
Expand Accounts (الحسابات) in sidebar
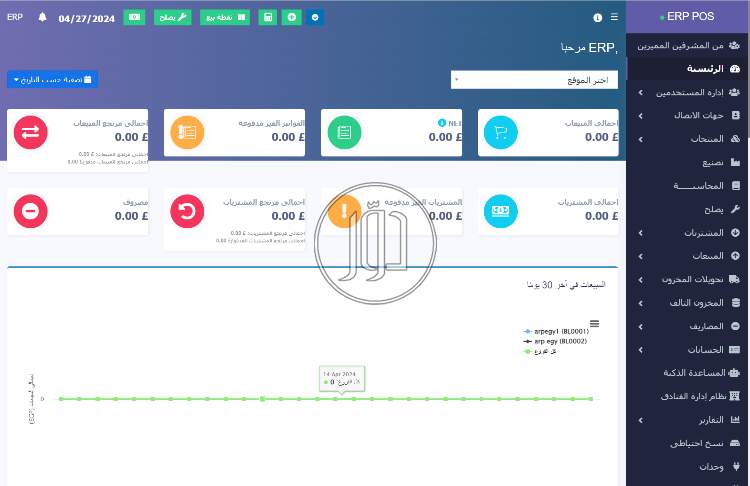pos(688,350)
